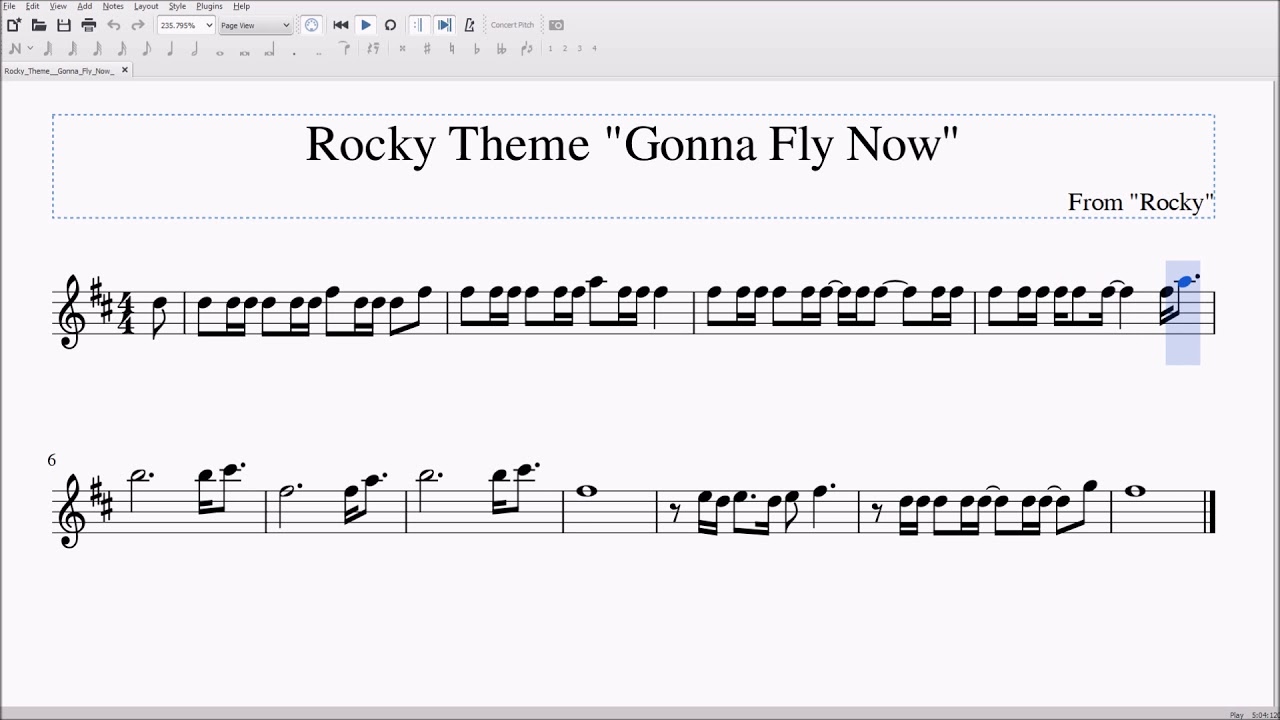The height and width of the screenshot is (720, 1280).
Task: Toggle MIDI input in the toolbar
Action: 311,25
